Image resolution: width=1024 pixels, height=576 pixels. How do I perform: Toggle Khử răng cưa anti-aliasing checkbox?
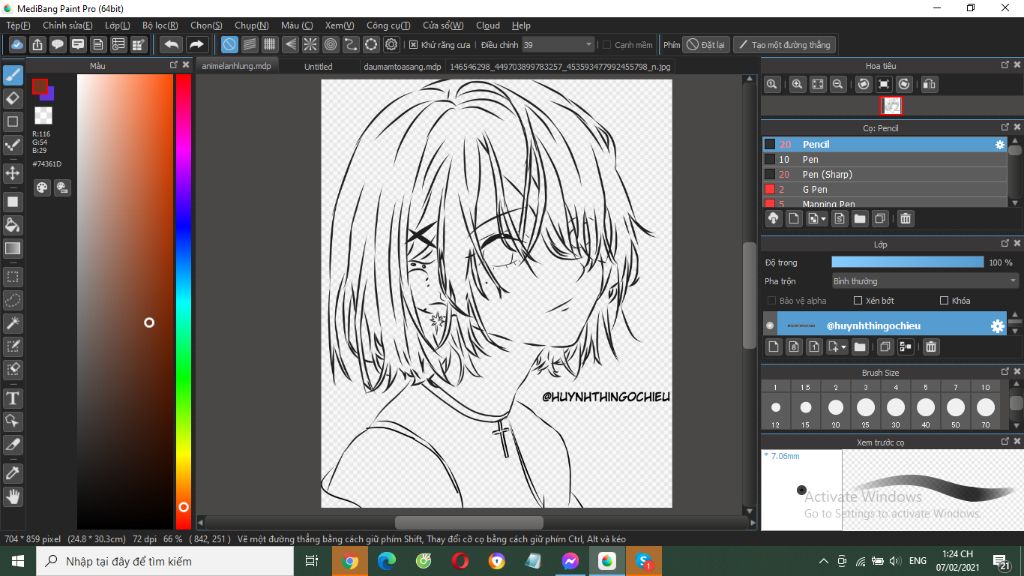pos(413,44)
